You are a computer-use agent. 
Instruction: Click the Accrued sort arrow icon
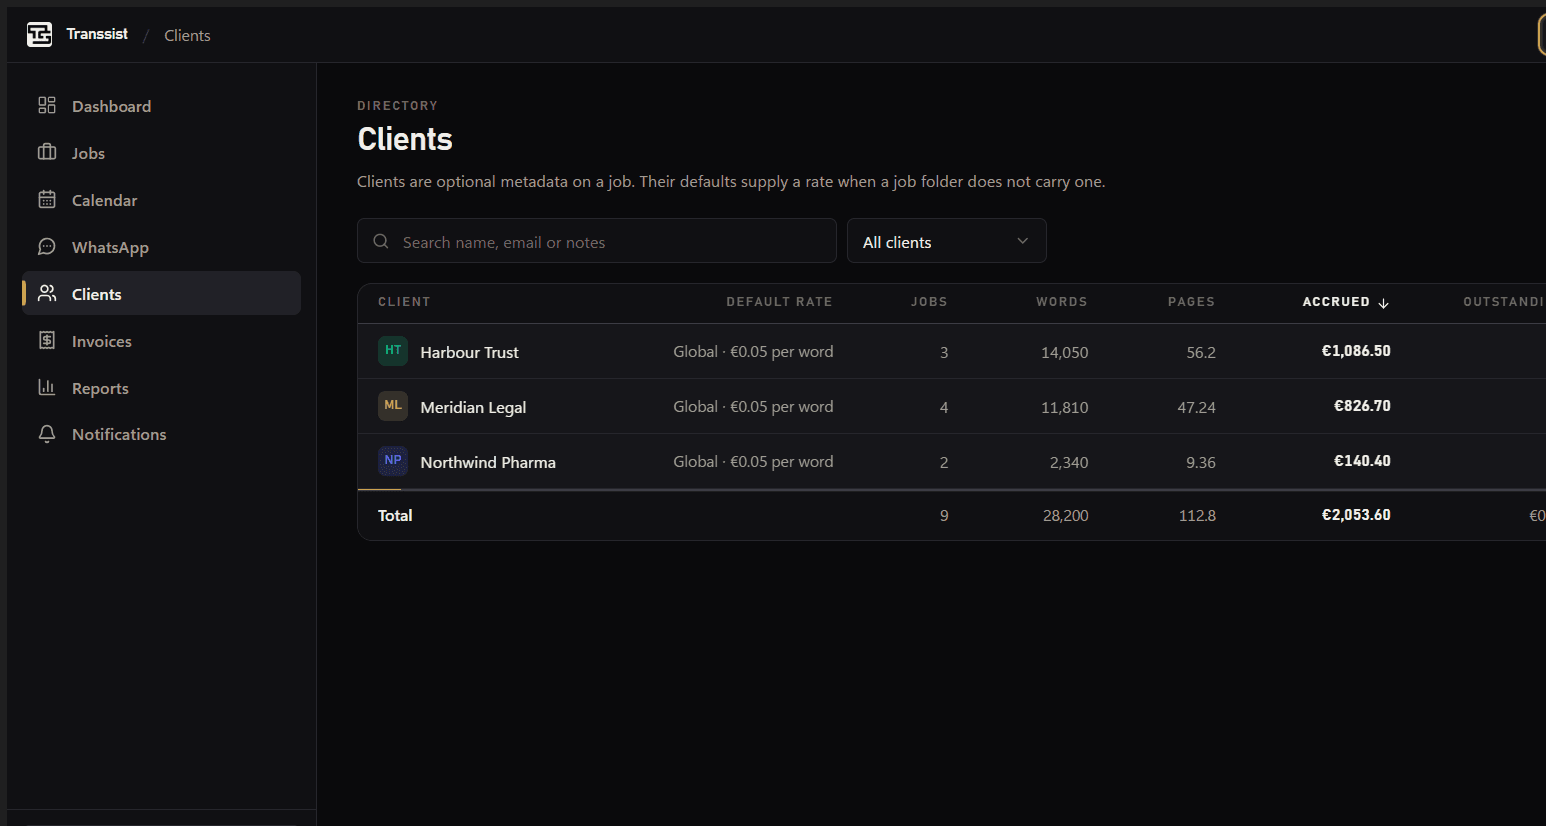pyautogui.click(x=1384, y=303)
